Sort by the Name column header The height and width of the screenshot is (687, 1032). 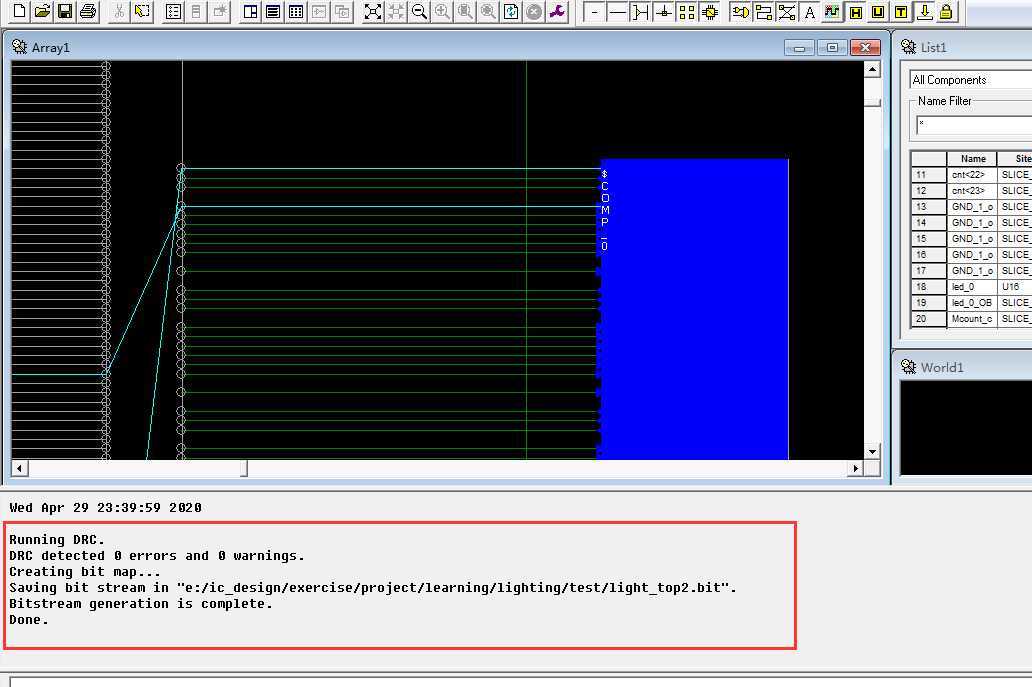[972, 159]
